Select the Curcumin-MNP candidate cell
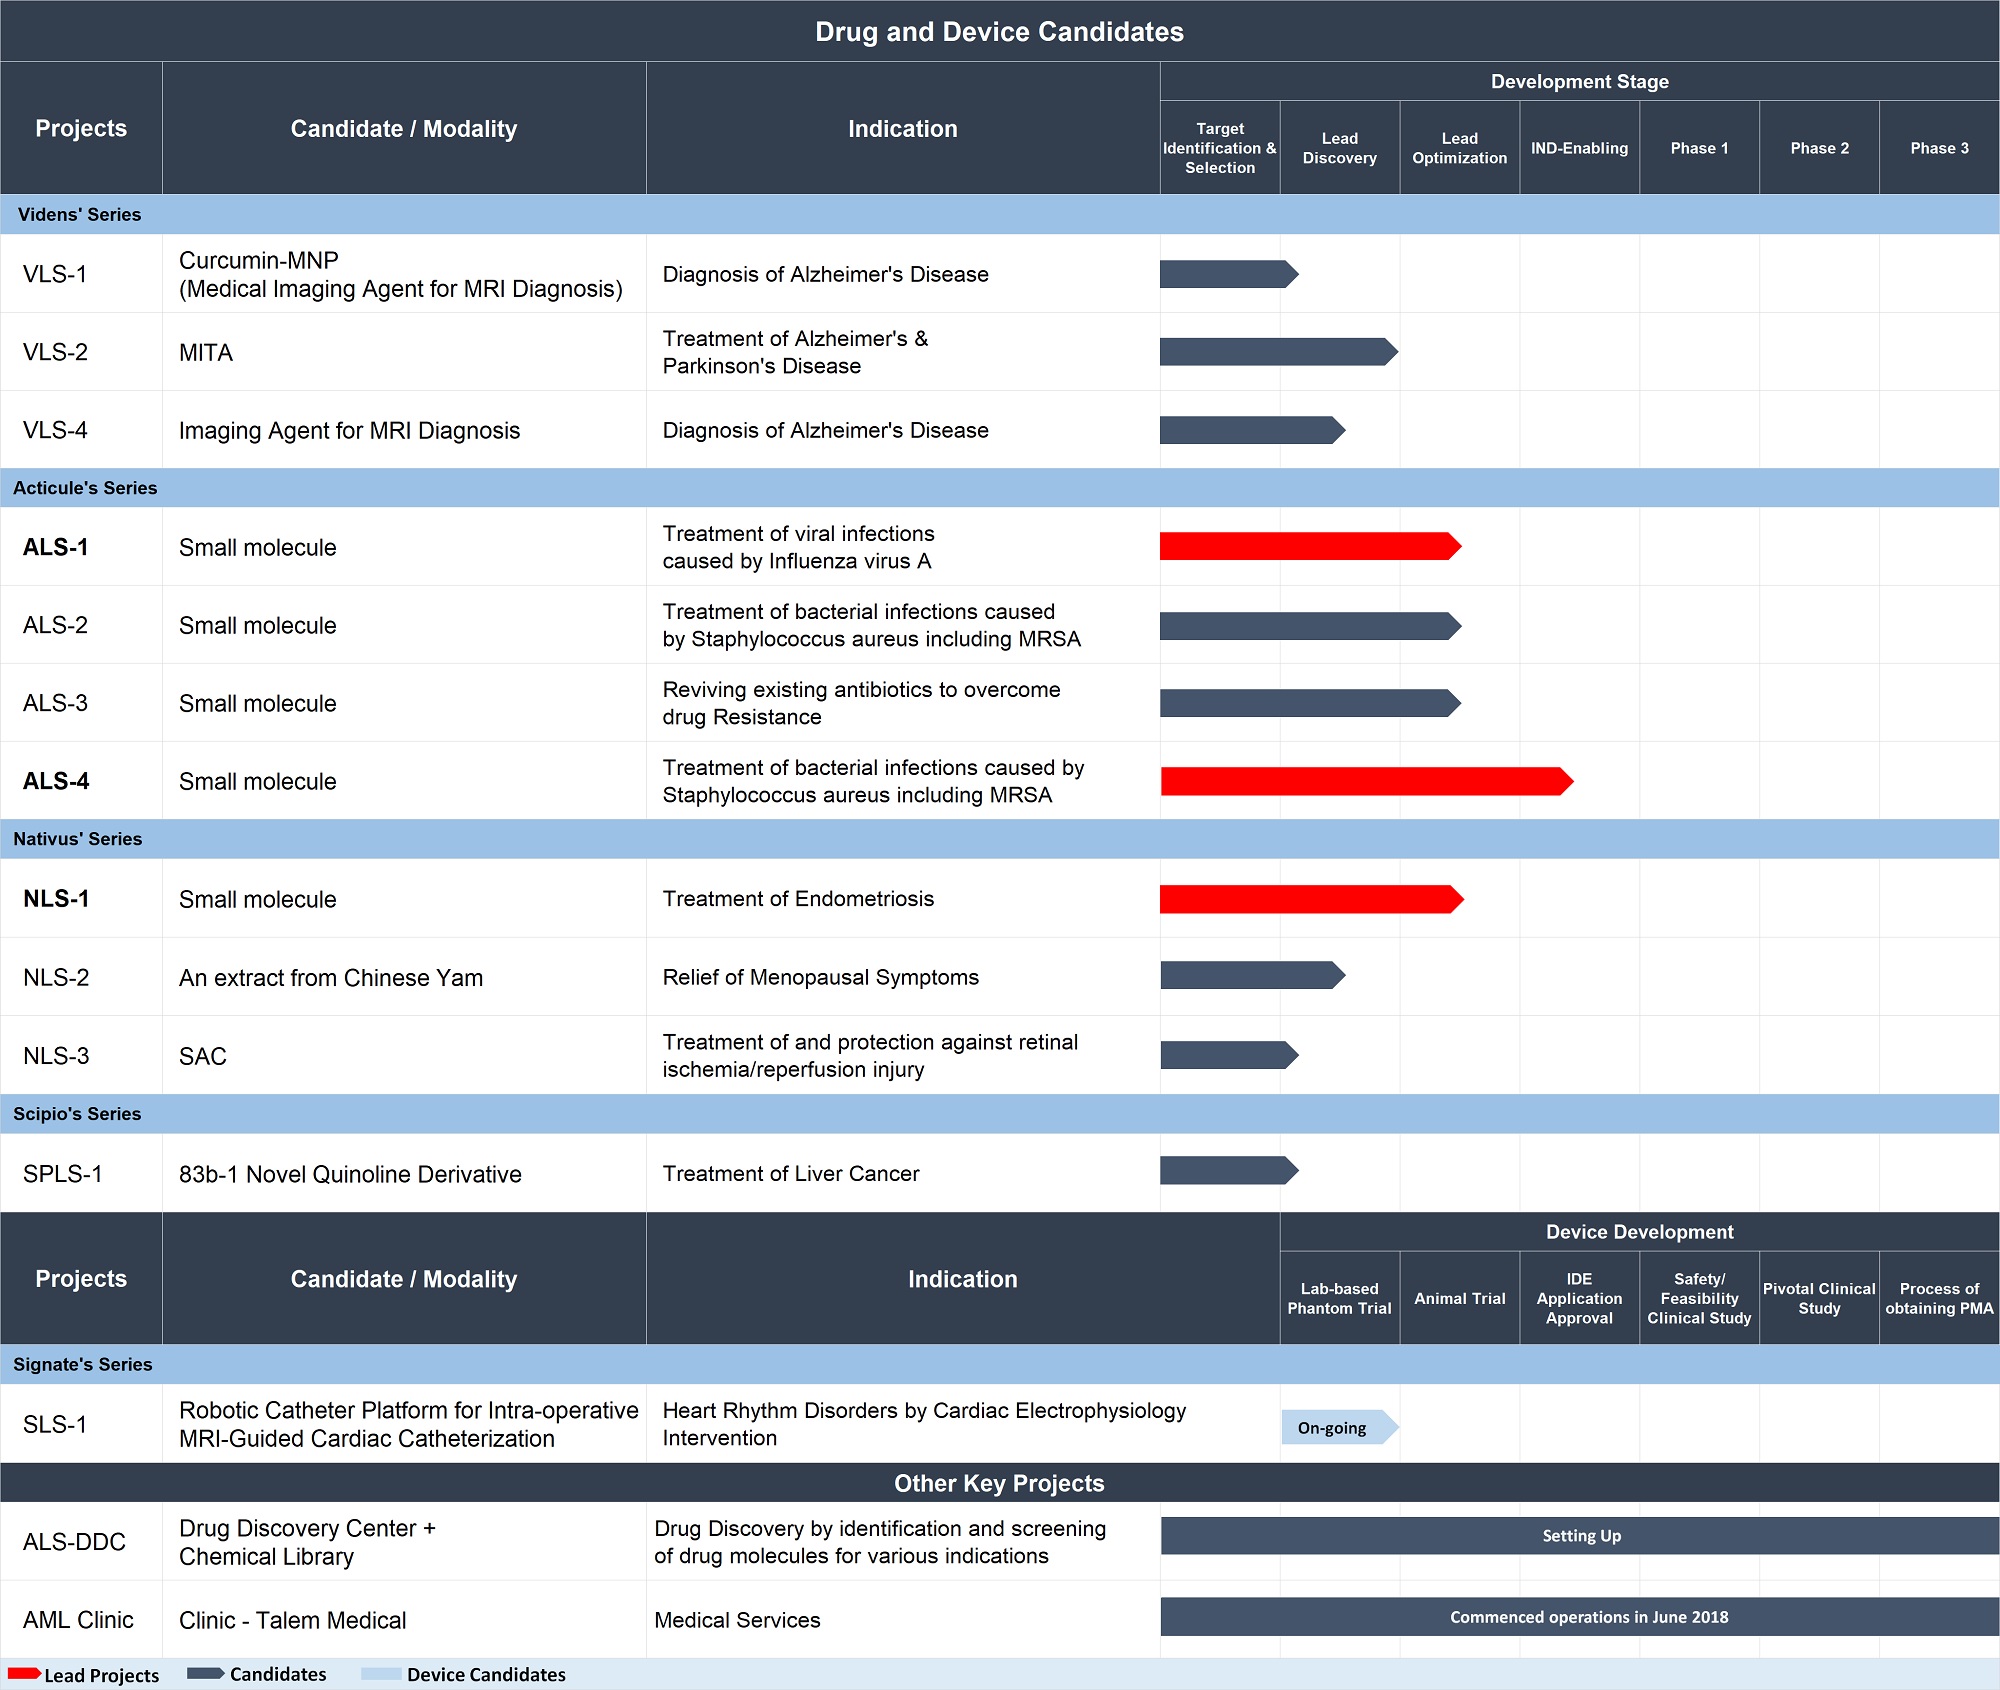2000x1690 pixels. pos(404,274)
